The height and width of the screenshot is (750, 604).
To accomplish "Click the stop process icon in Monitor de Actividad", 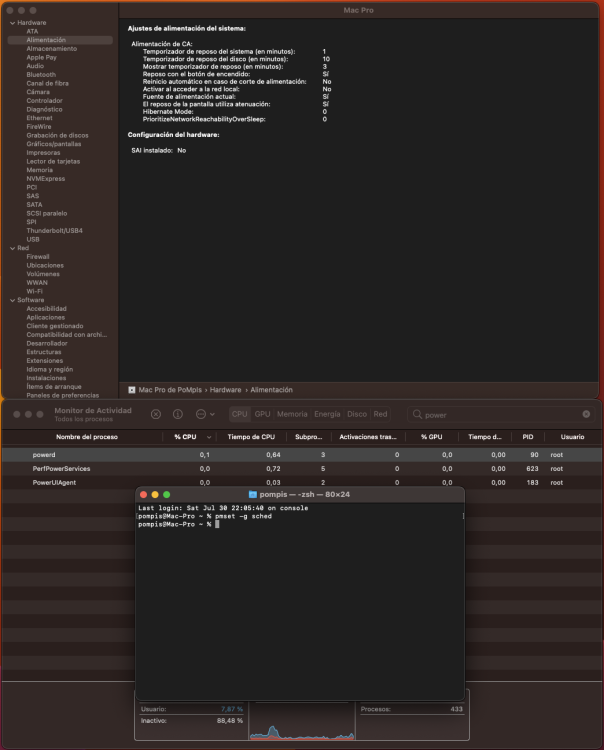I will (156, 414).
